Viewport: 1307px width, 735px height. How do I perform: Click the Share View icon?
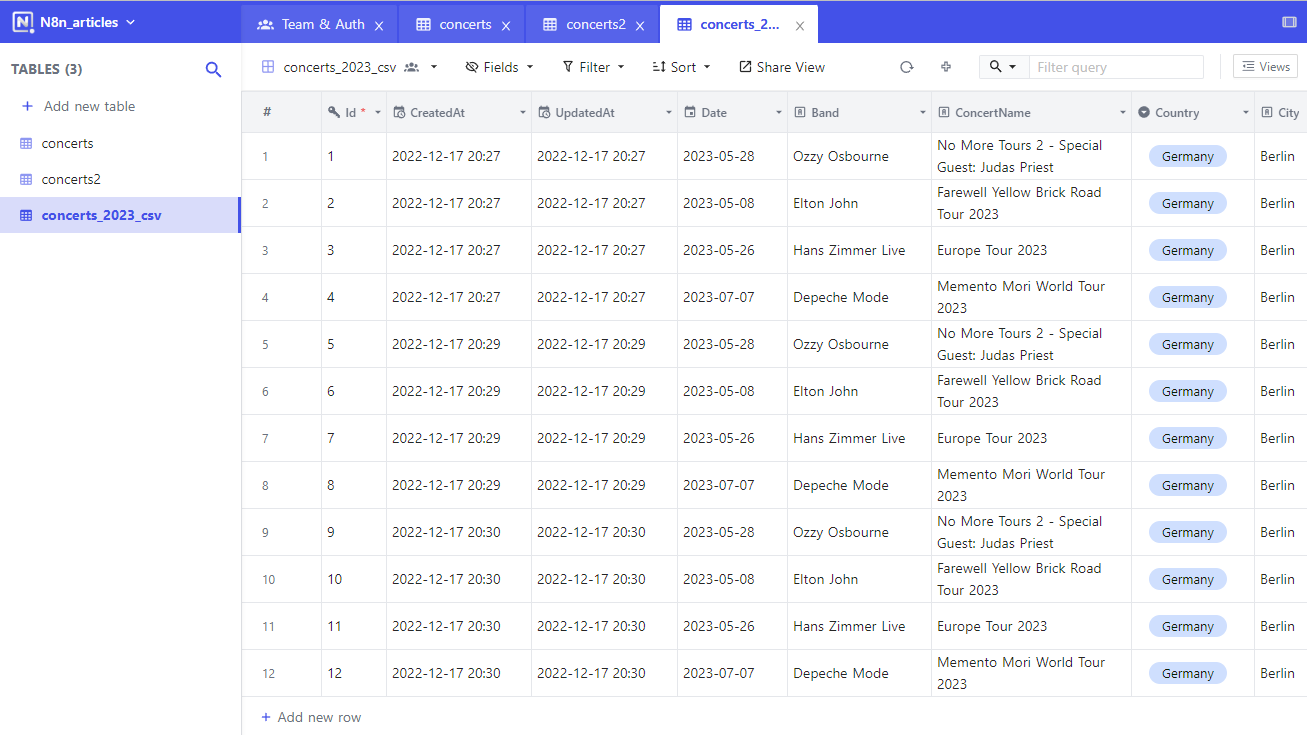781,66
